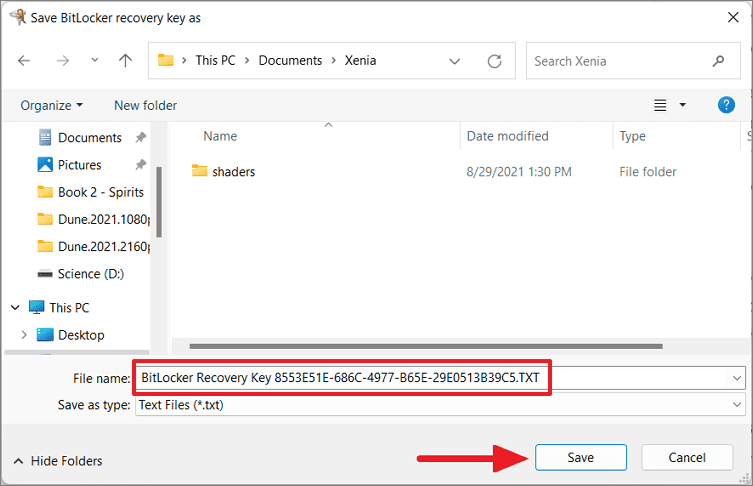Collapse the This PC tree node
This screenshot has height=486, width=753.
pyautogui.click(x=15, y=307)
